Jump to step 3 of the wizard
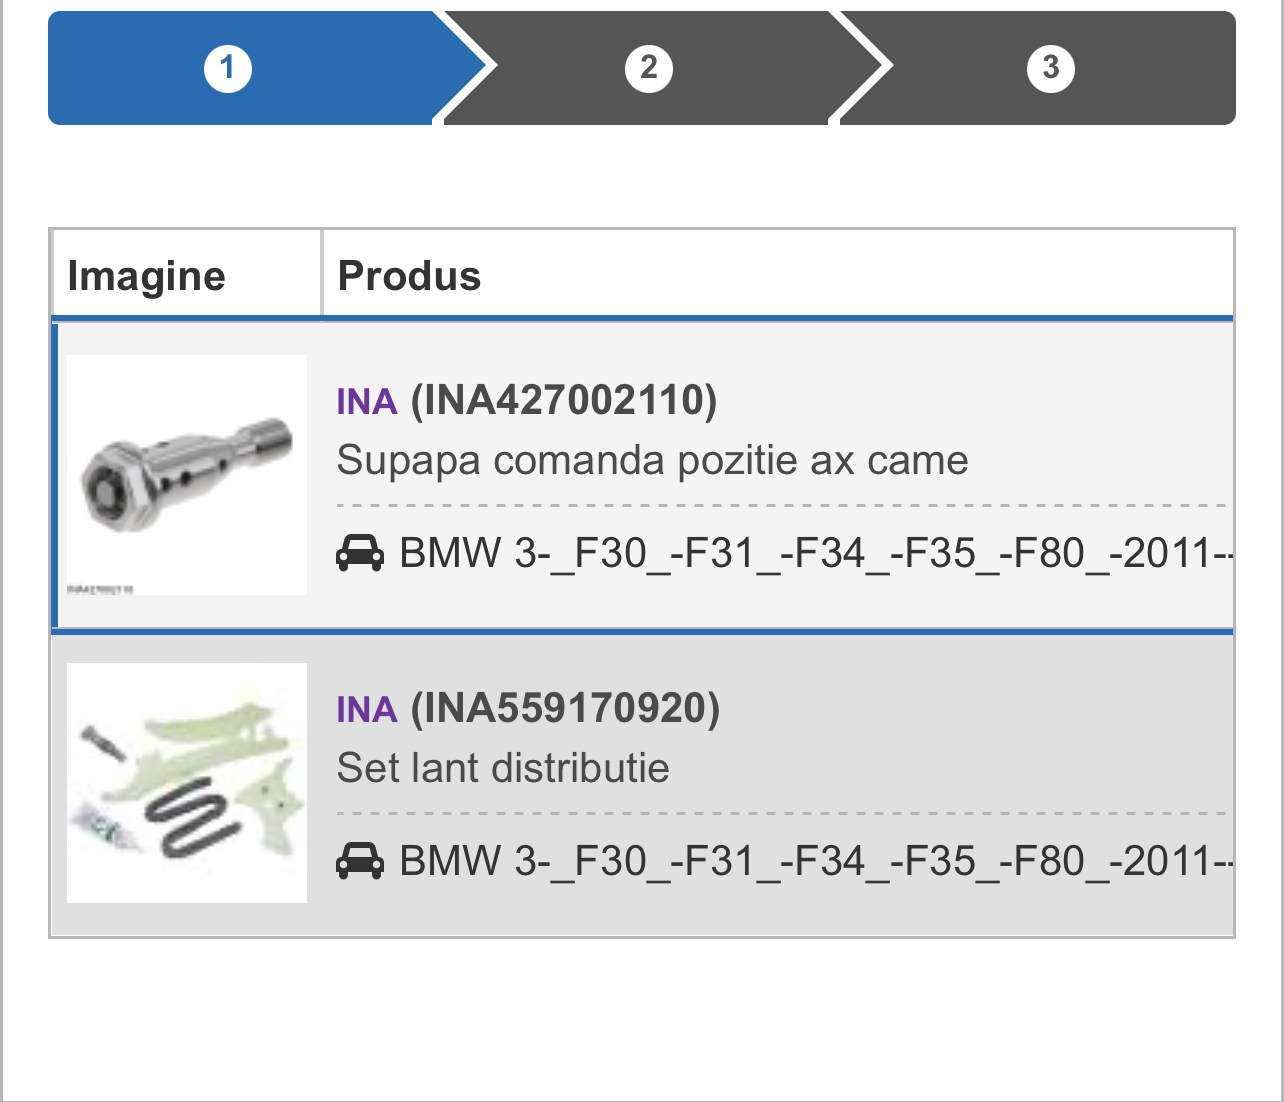Screen dimensions: 1284x1102 click(1050, 68)
